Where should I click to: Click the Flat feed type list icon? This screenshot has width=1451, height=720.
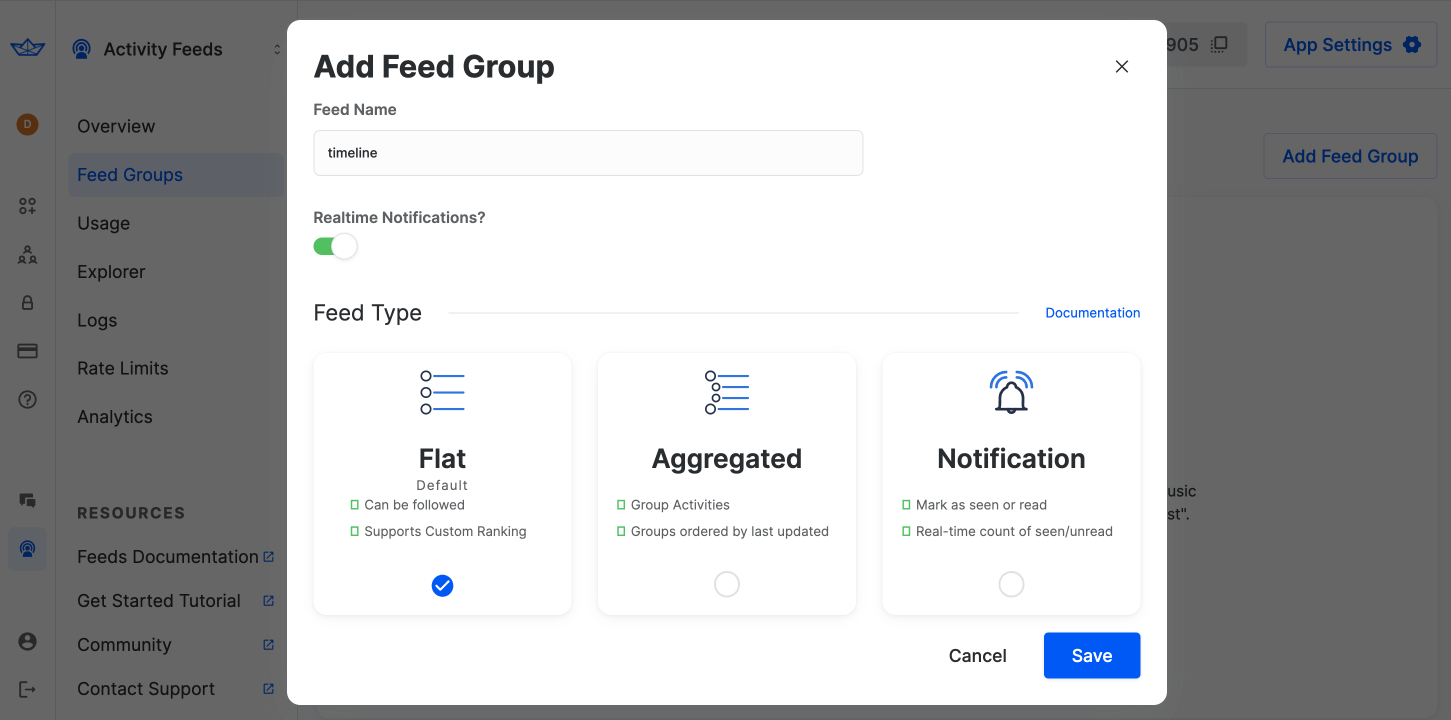tap(442, 393)
